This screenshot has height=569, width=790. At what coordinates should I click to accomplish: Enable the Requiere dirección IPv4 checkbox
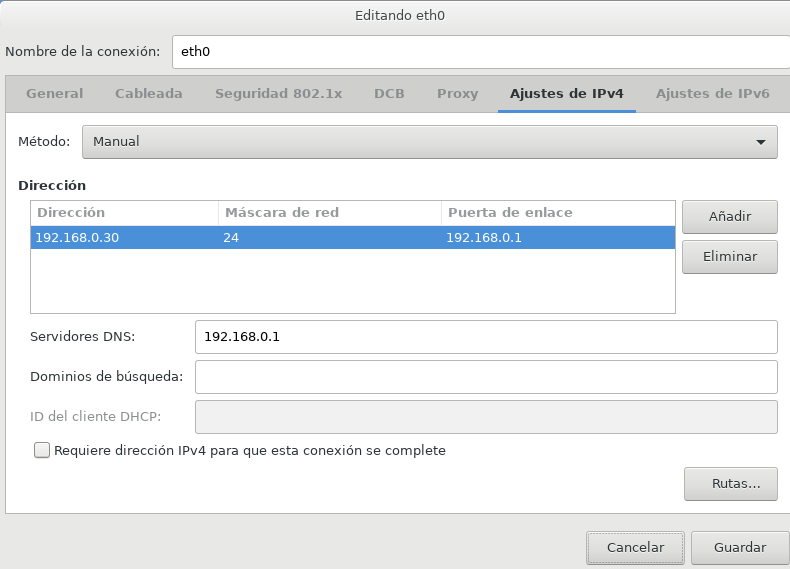(42, 451)
